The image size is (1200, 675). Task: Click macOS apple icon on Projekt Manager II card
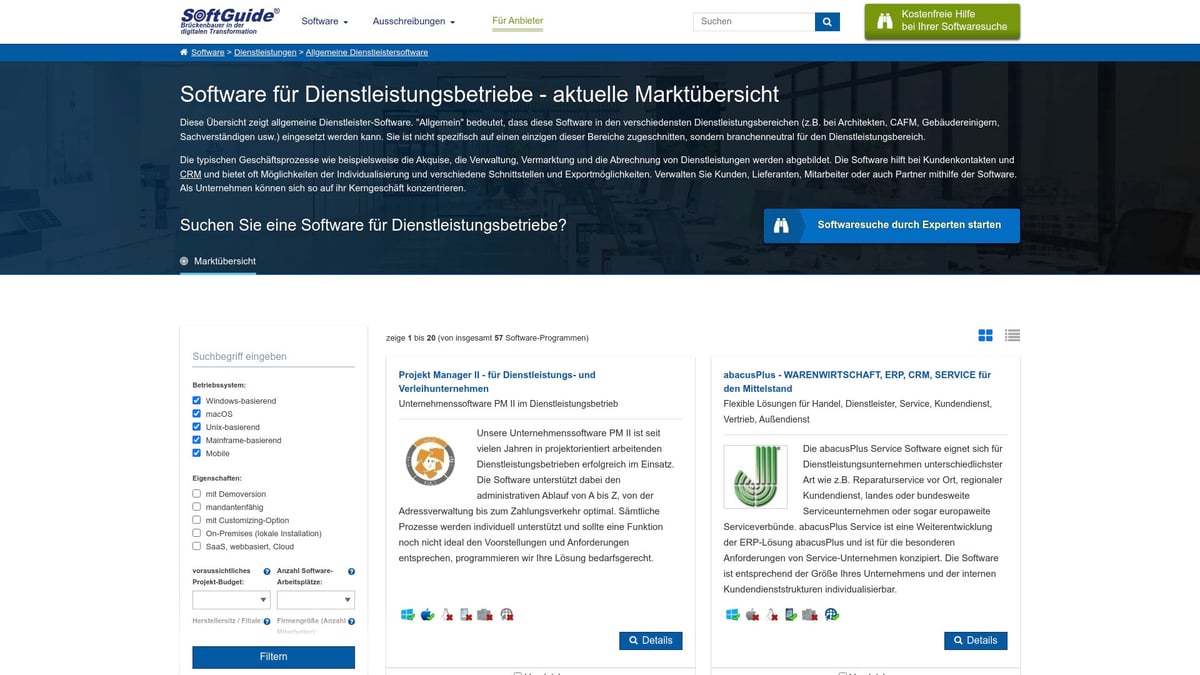click(x=427, y=615)
